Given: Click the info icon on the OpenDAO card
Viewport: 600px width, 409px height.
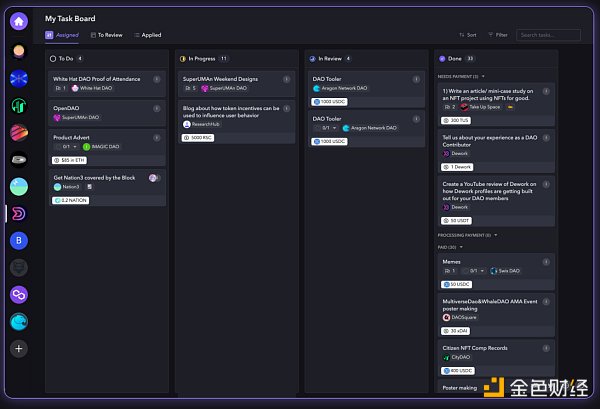Looking at the screenshot, I should coord(156,108).
